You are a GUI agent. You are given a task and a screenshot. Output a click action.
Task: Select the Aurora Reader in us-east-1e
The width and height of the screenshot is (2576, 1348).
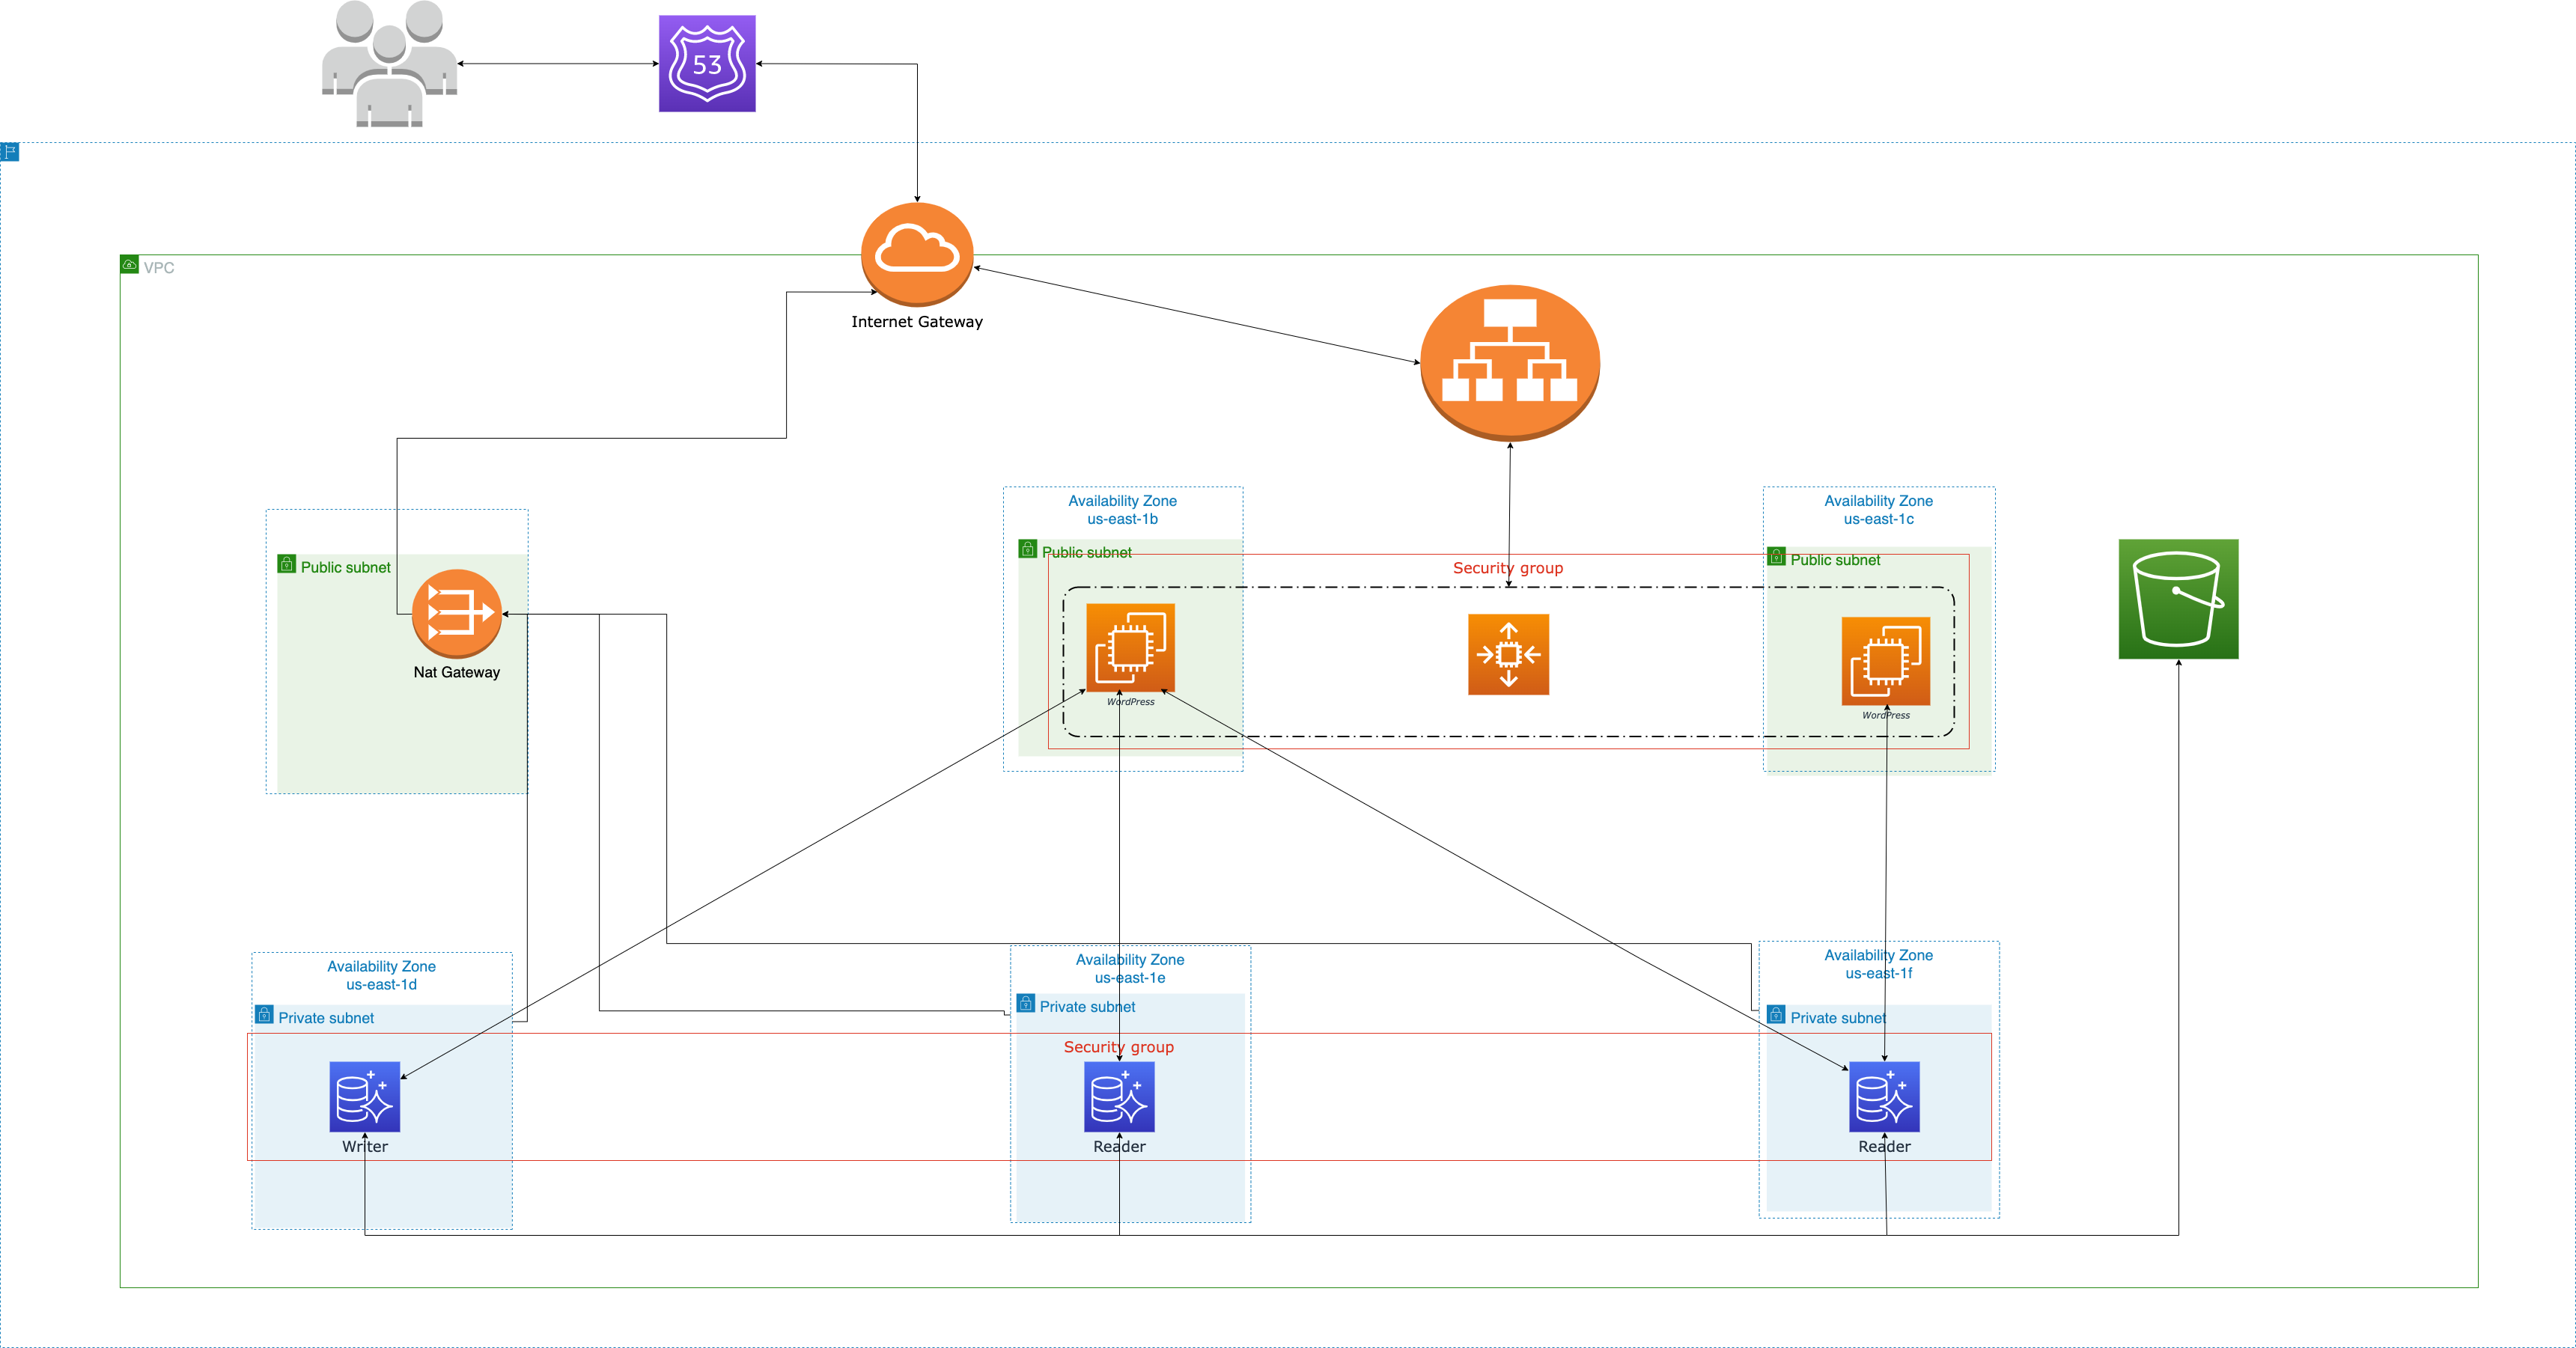click(x=1119, y=1096)
